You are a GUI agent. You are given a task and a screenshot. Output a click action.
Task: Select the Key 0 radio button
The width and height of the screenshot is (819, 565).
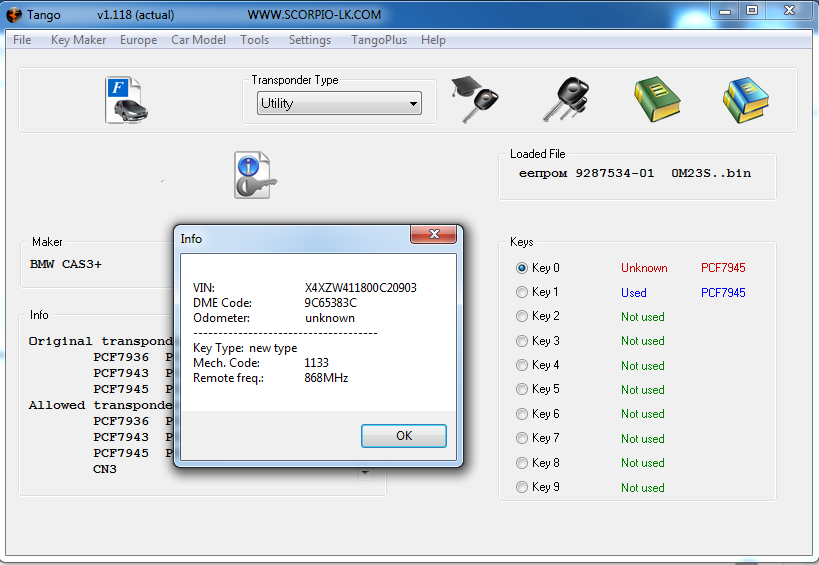click(x=521, y=268)
